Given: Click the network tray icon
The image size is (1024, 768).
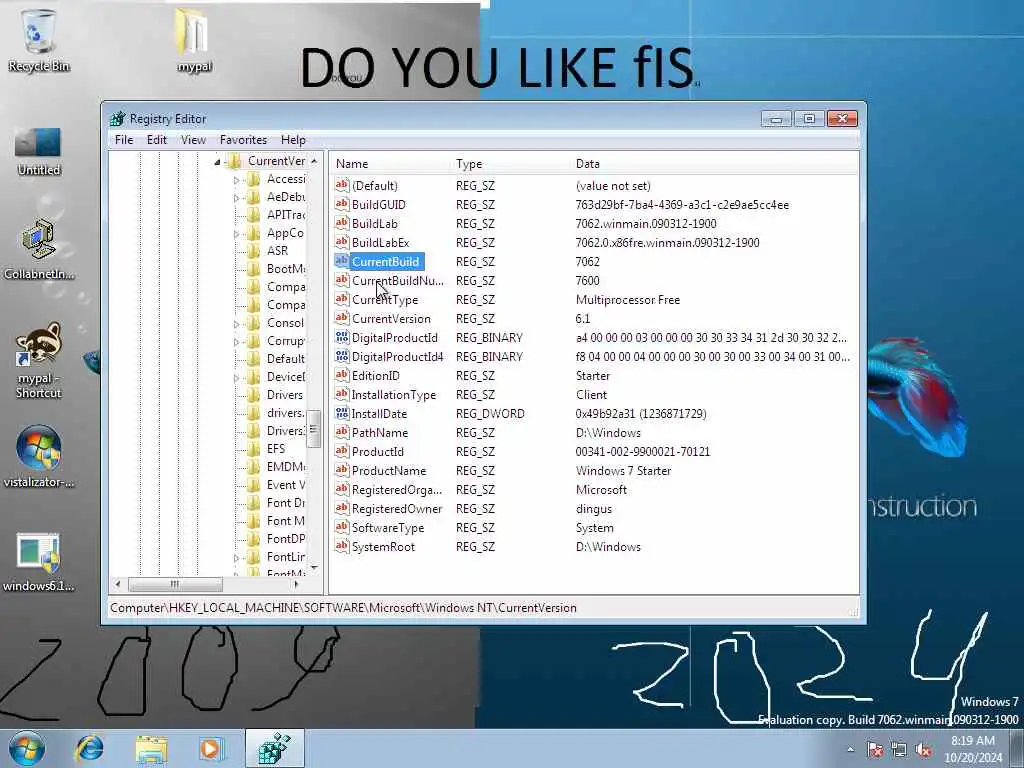Looking at the screenshot, I should [899, 750].
